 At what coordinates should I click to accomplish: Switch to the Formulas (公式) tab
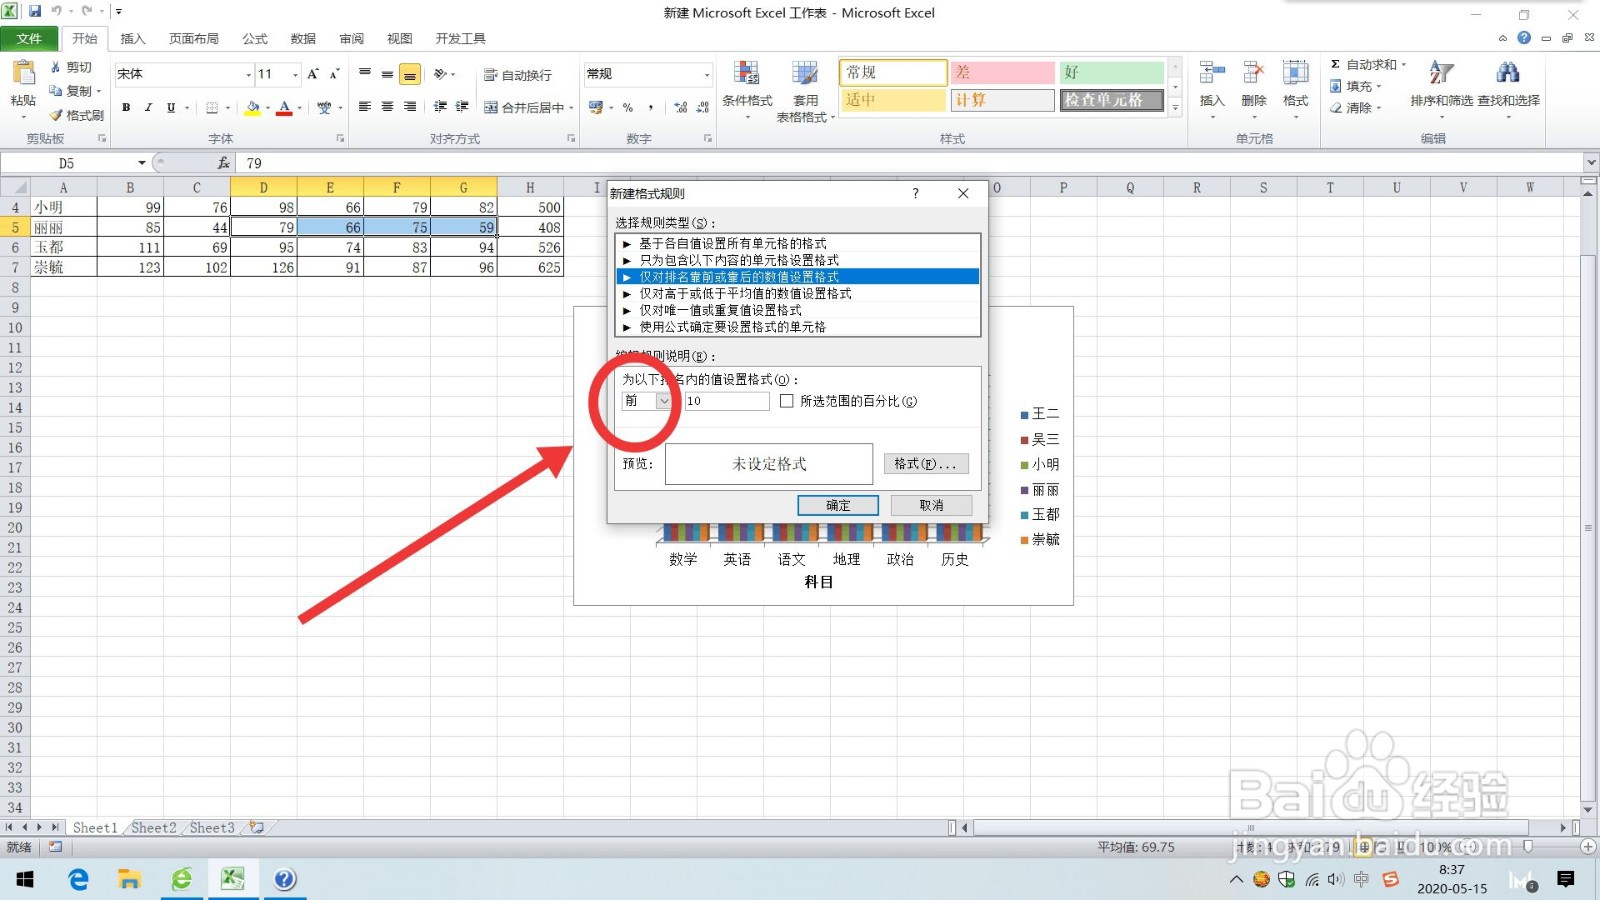[255, 39]
